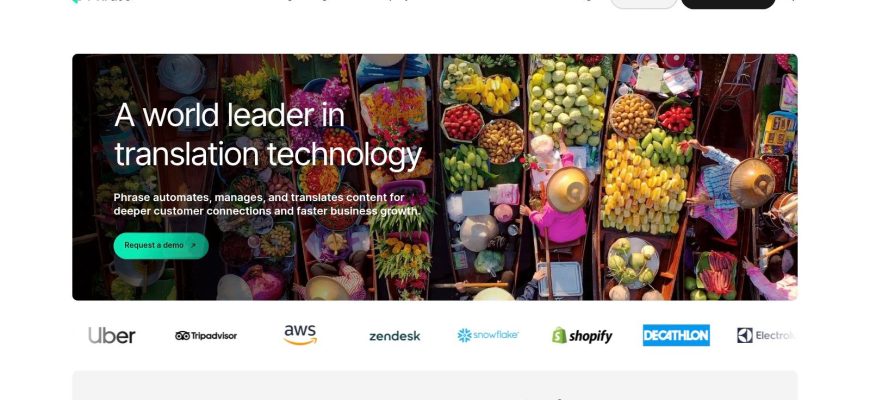Click the black button in top navigation

728,4
